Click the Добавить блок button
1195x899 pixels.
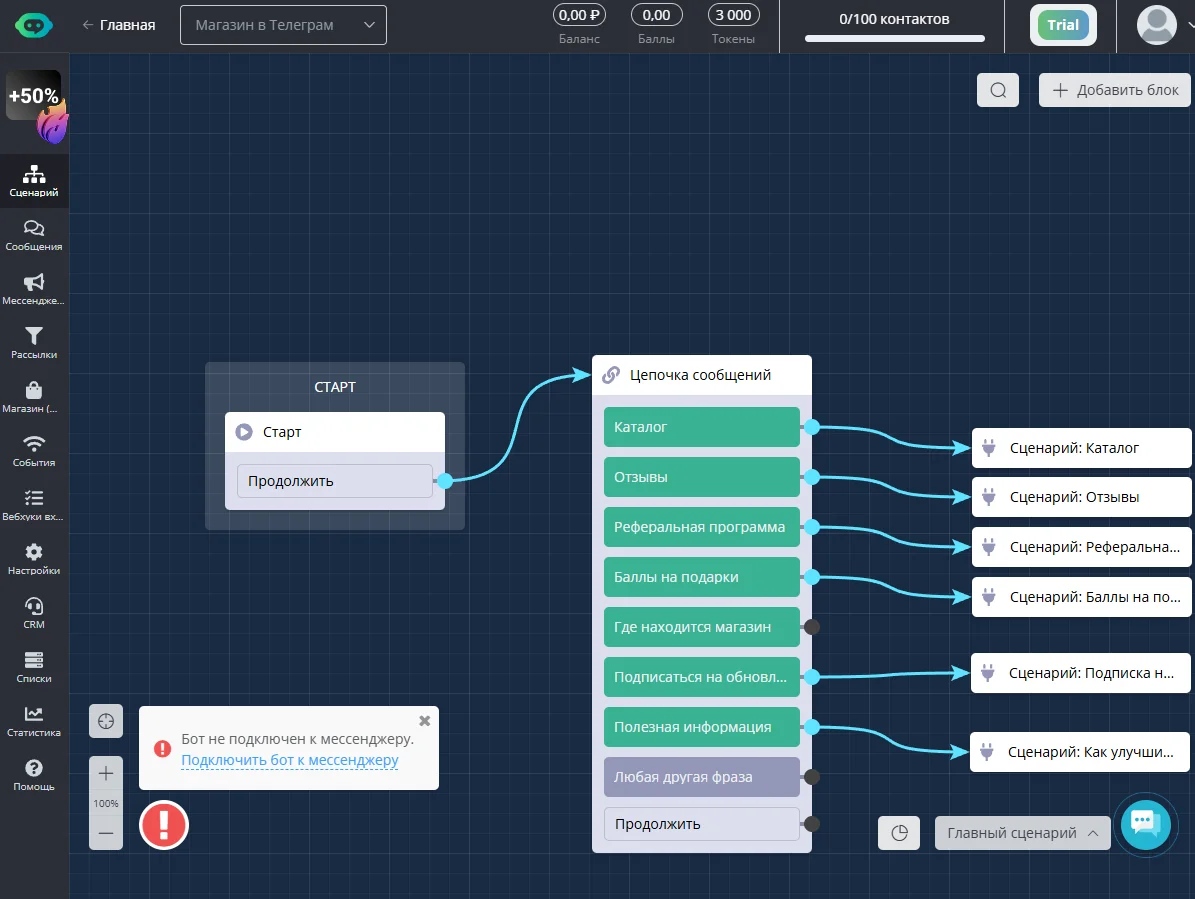click(x=1114, y=90)
